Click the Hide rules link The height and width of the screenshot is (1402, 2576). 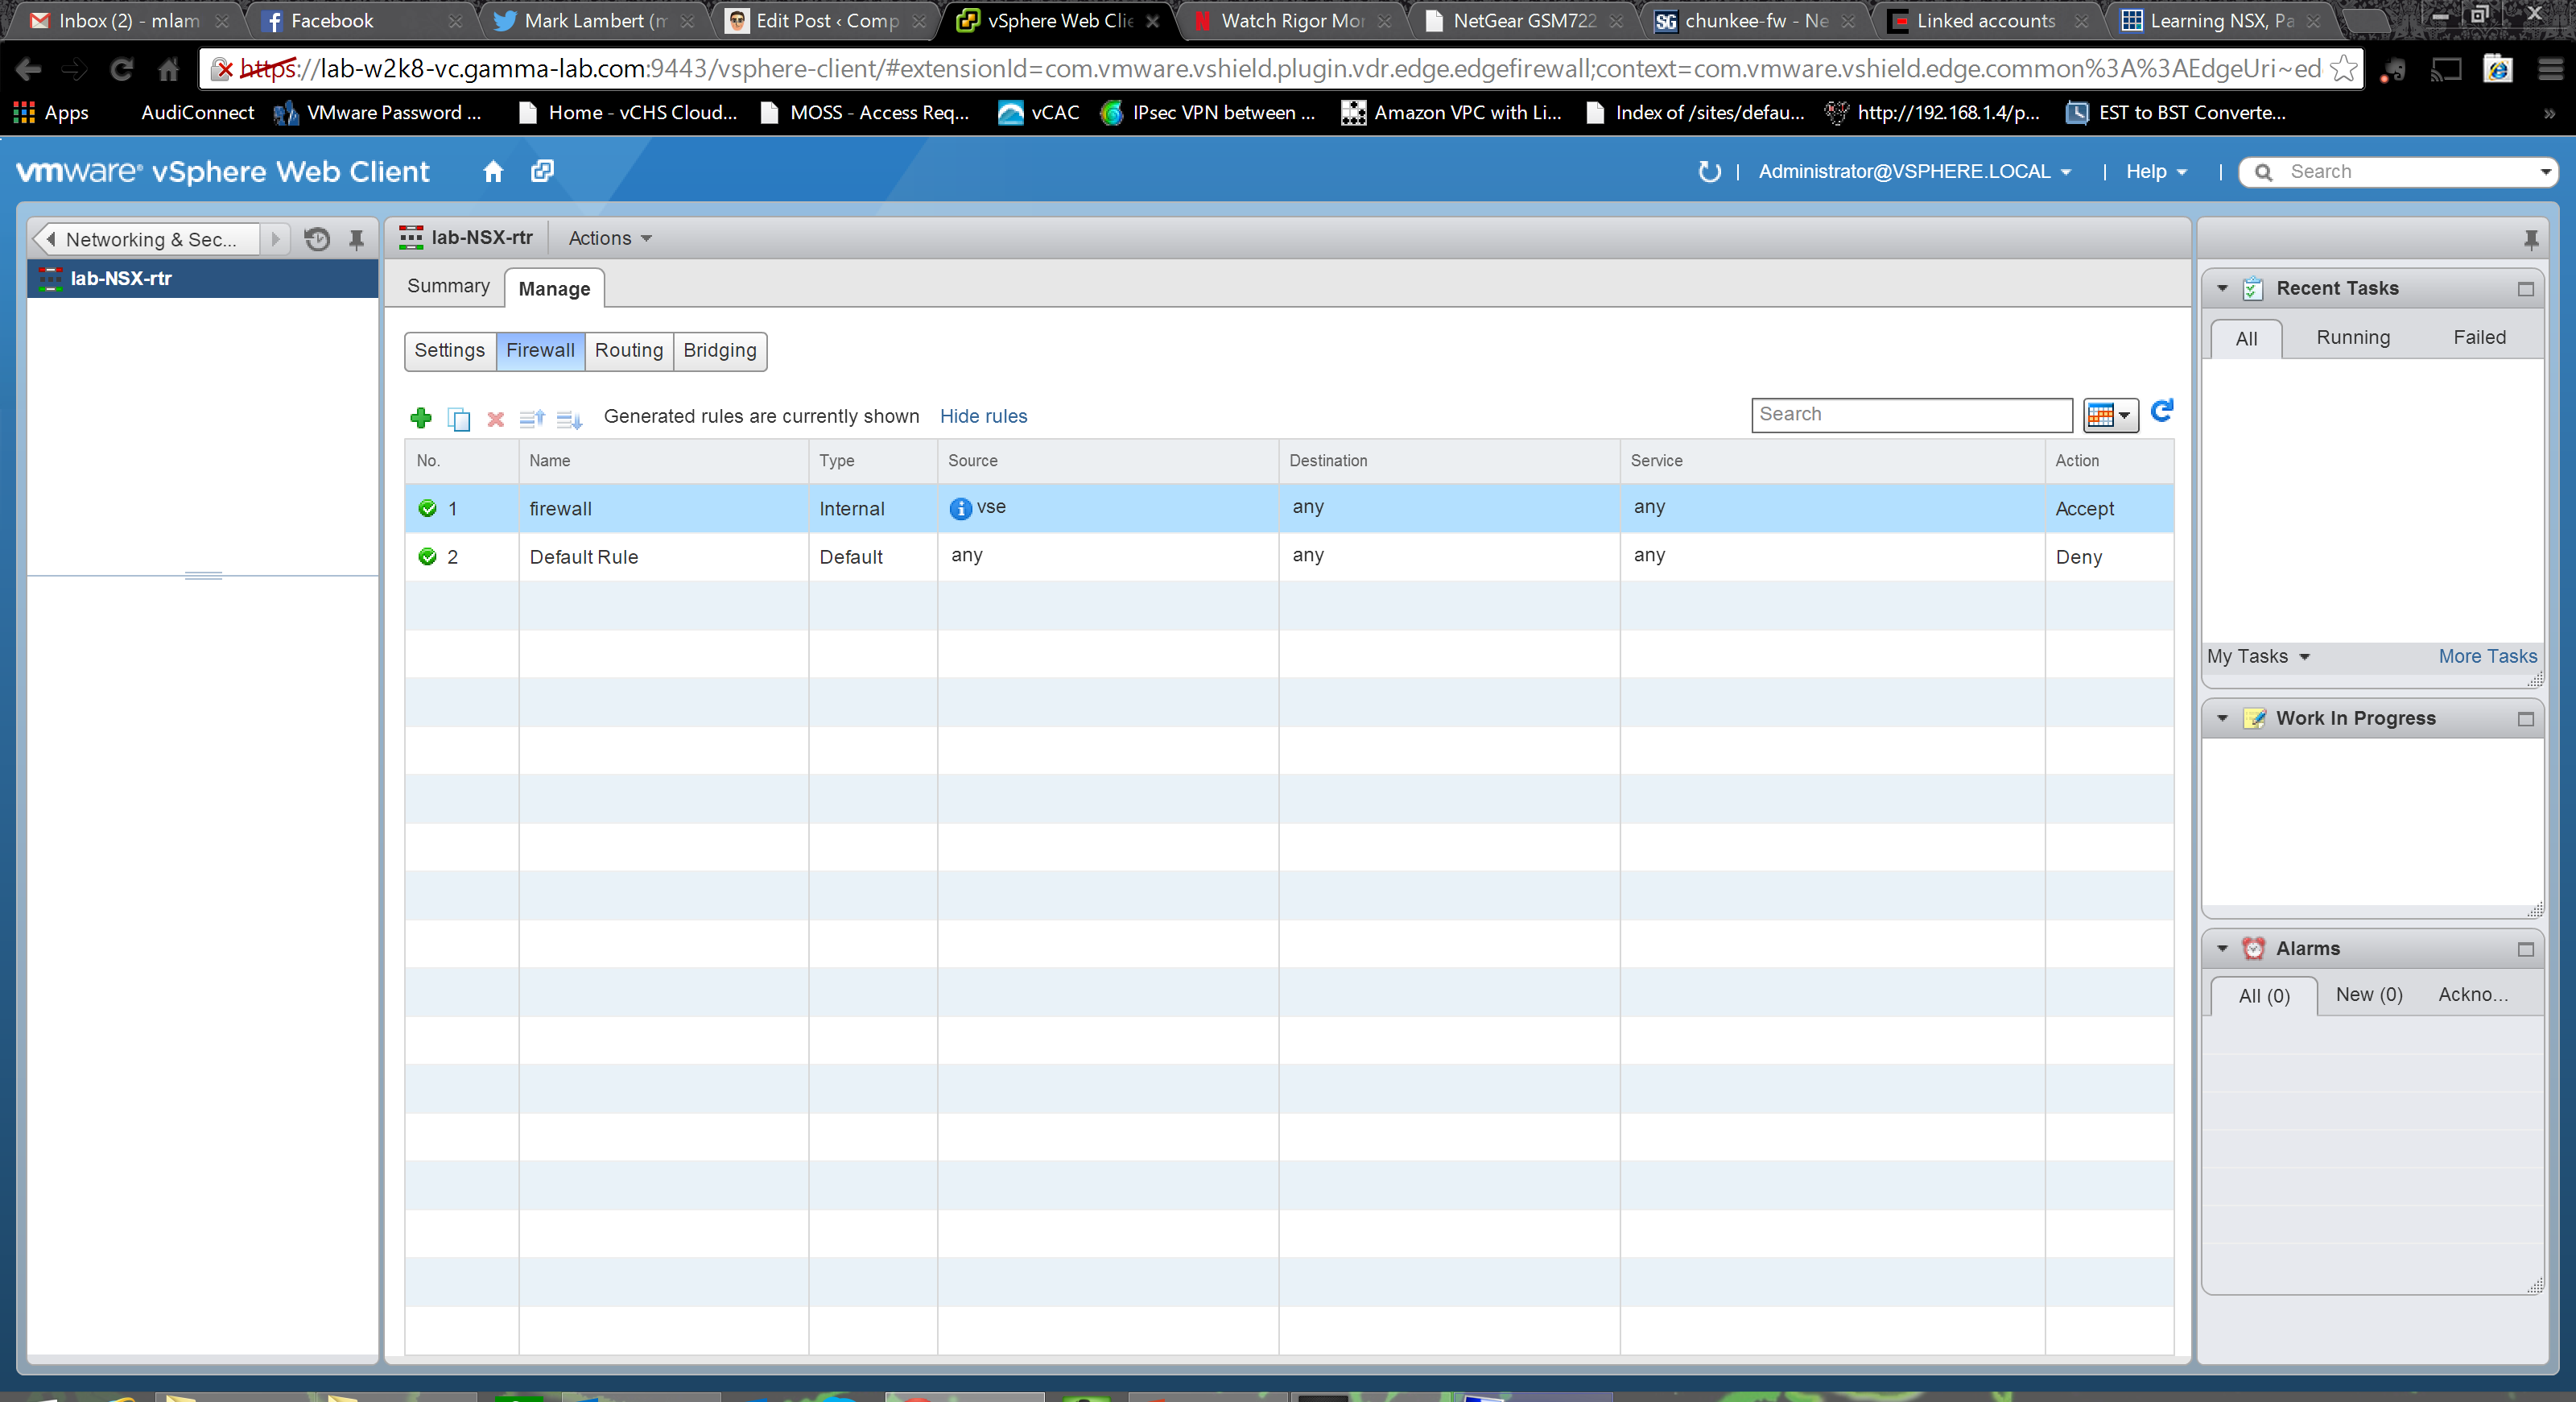pyautogui.click(x=983, y=416)
